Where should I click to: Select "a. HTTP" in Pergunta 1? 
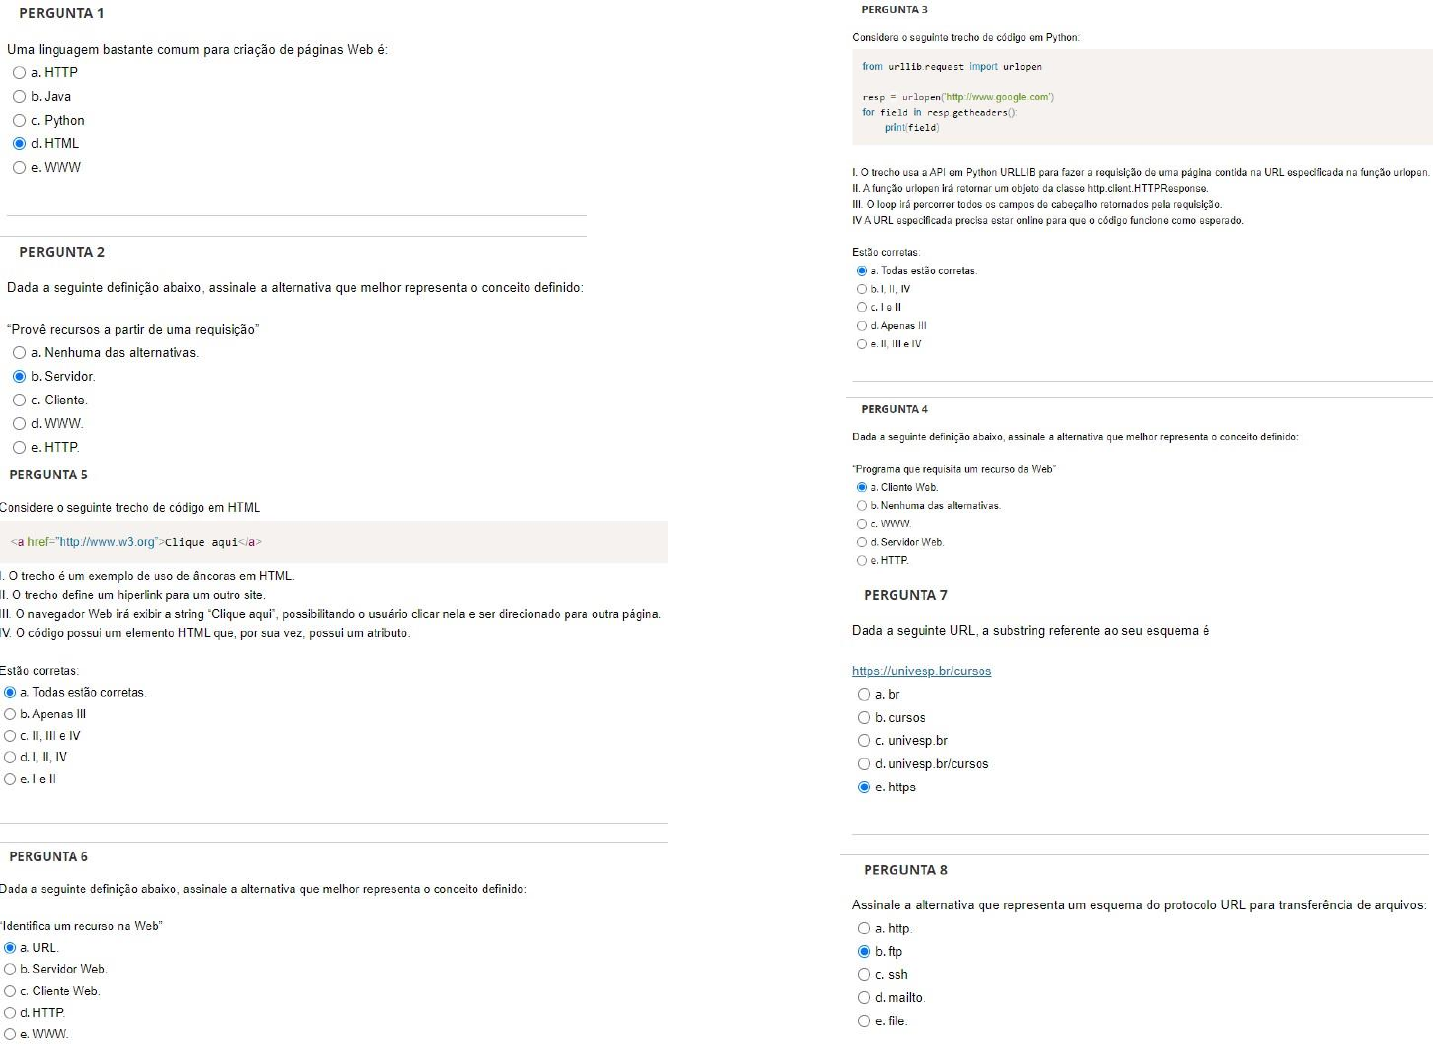pos(19,73)
